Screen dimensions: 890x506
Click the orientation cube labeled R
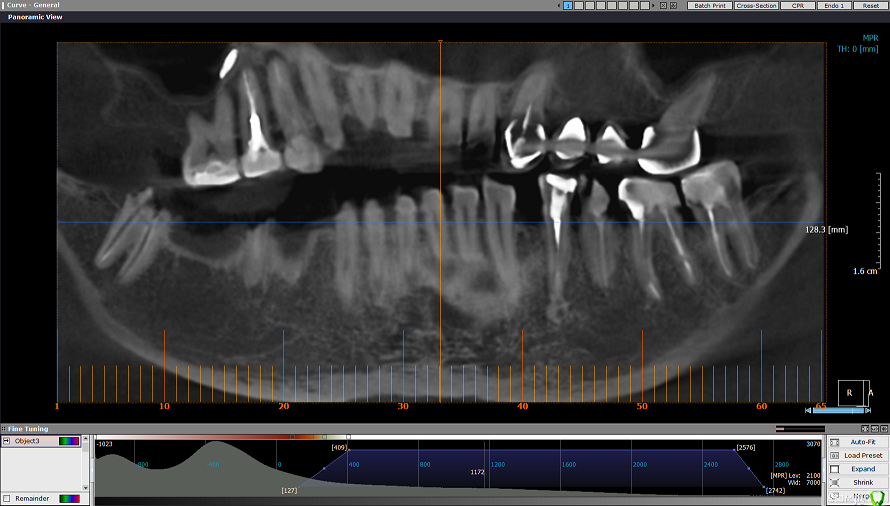[x=852, y=393]
